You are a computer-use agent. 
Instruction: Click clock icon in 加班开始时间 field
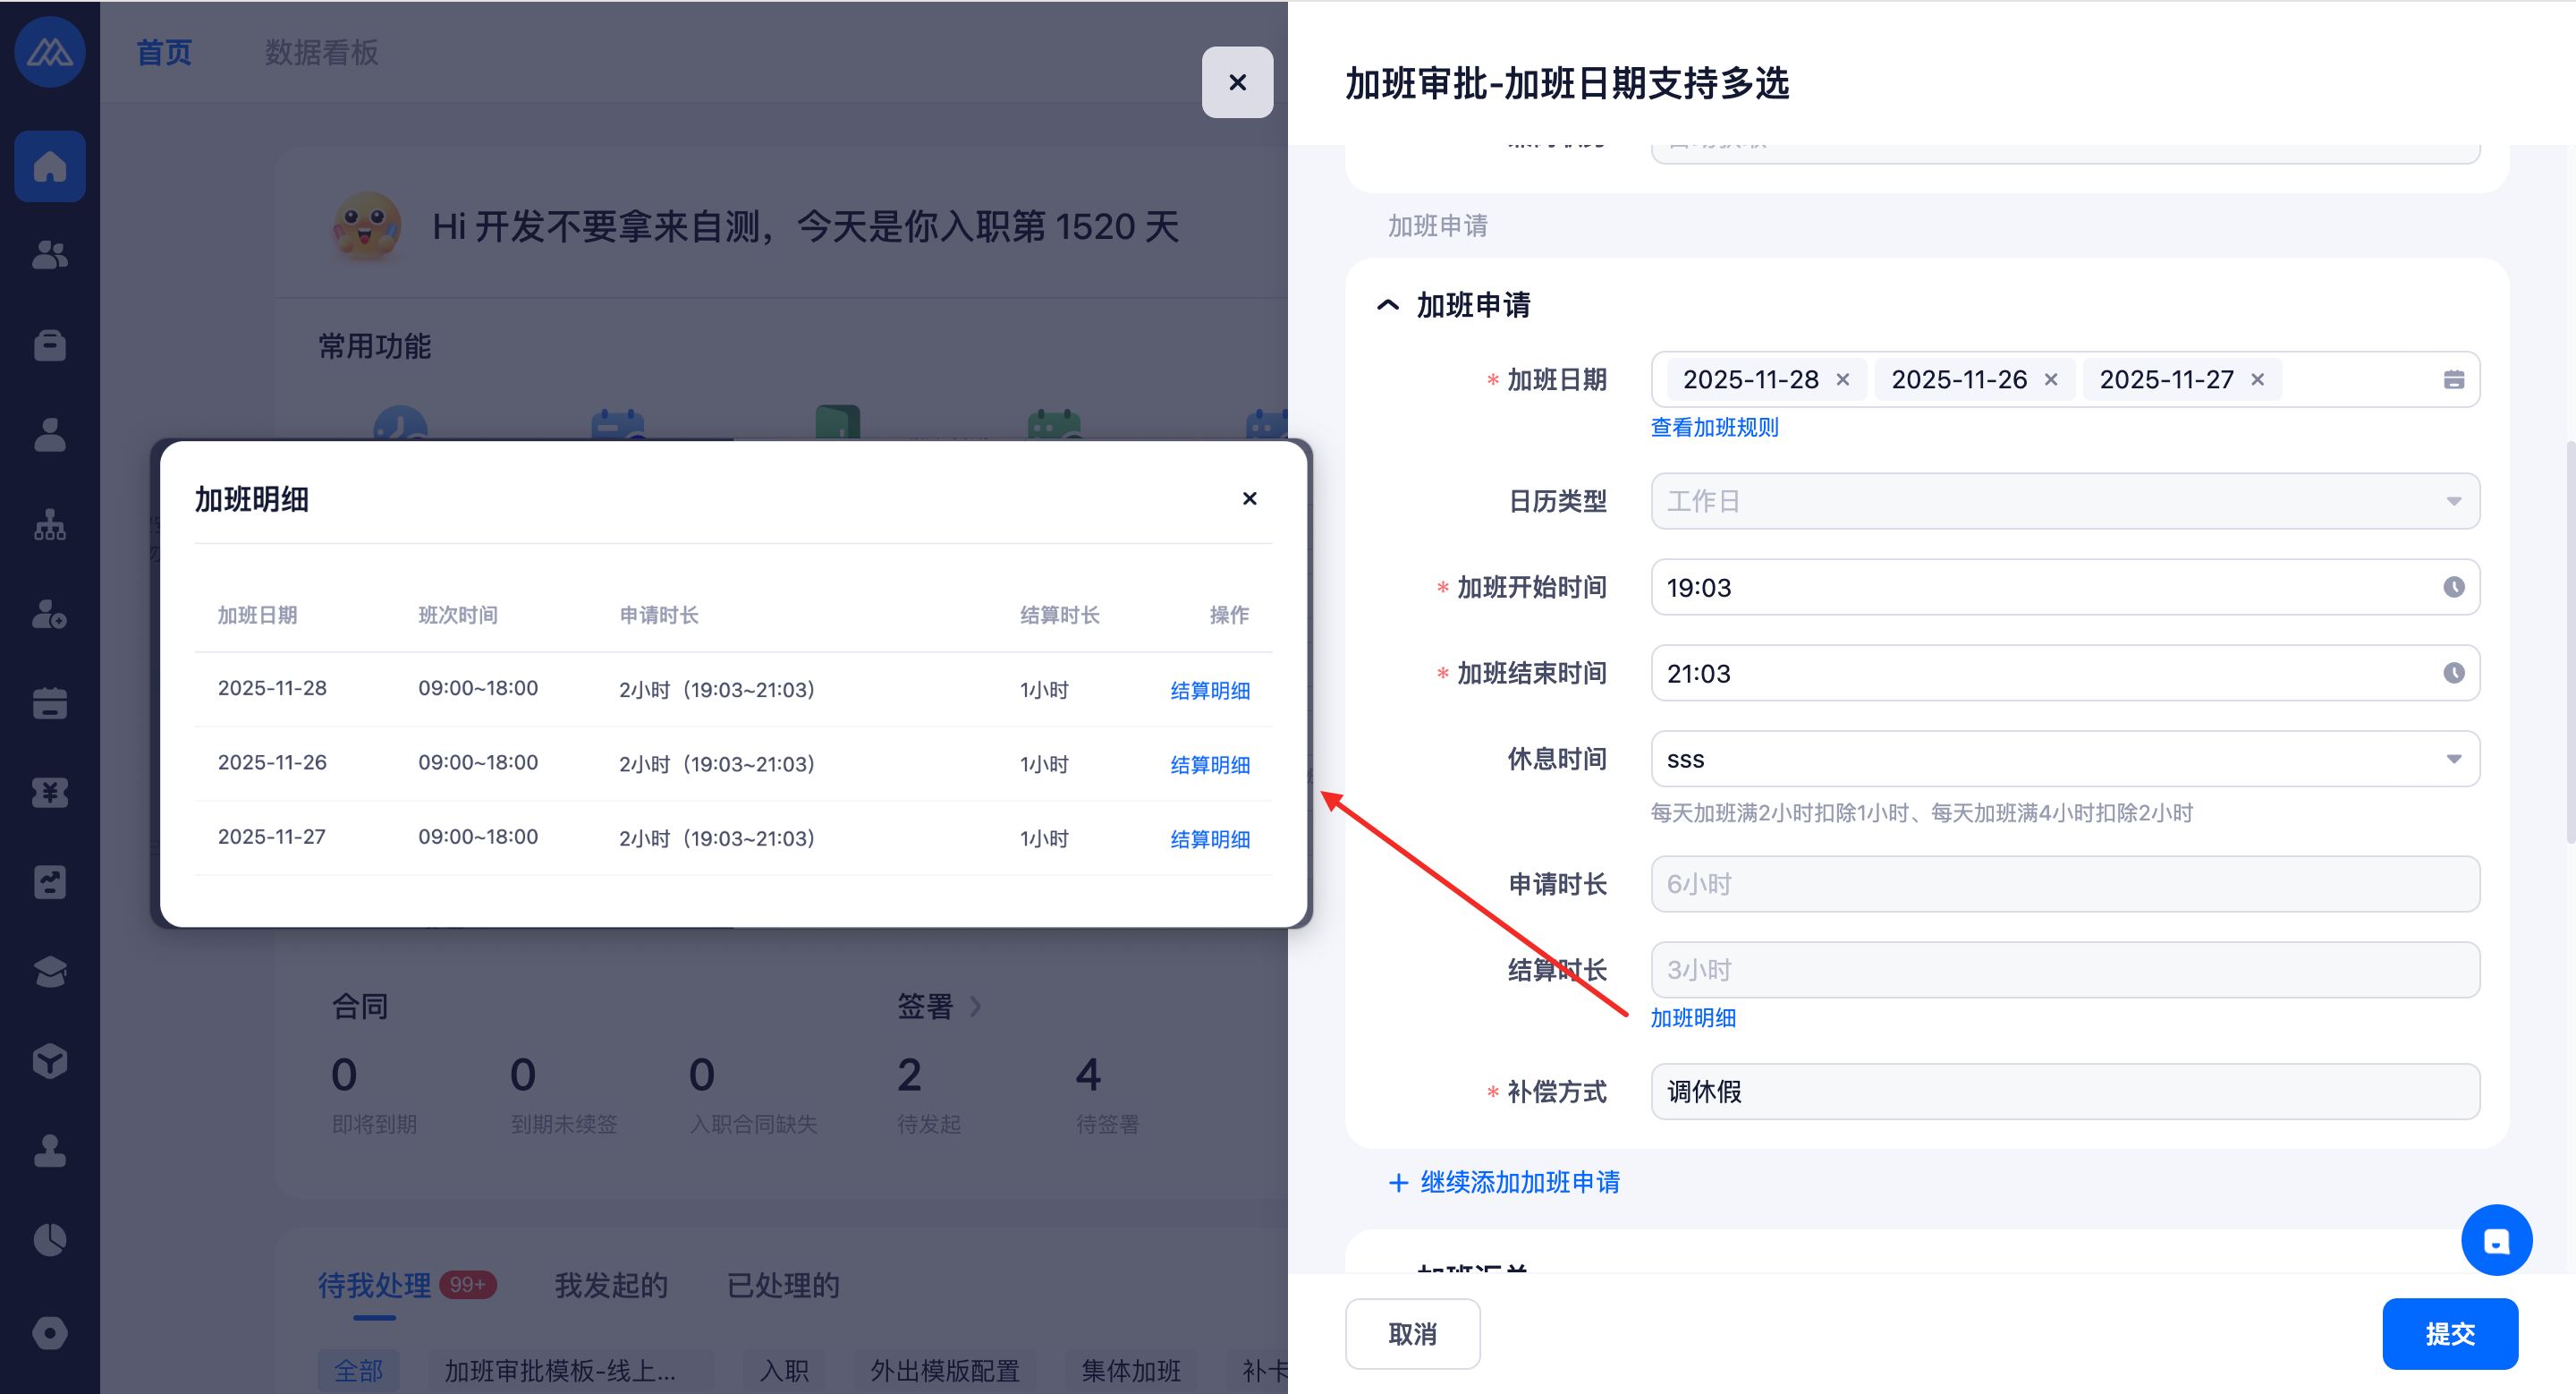click(x=2453, y=587)
